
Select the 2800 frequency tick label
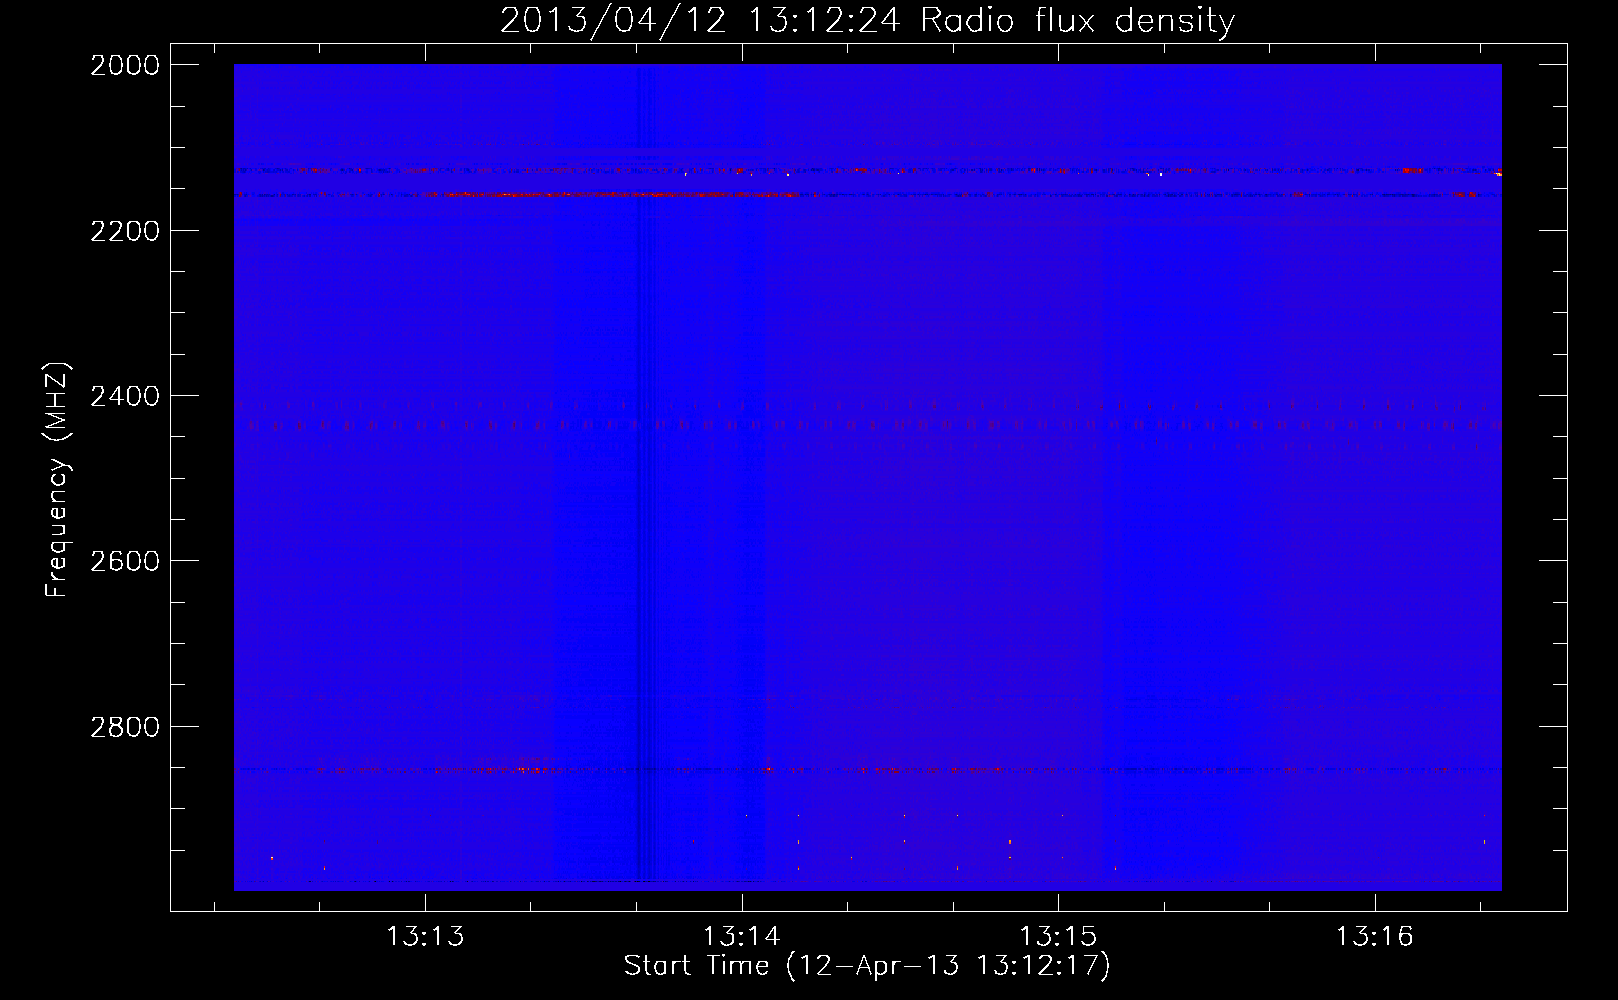pyautogui.click(x=125, y=726)
